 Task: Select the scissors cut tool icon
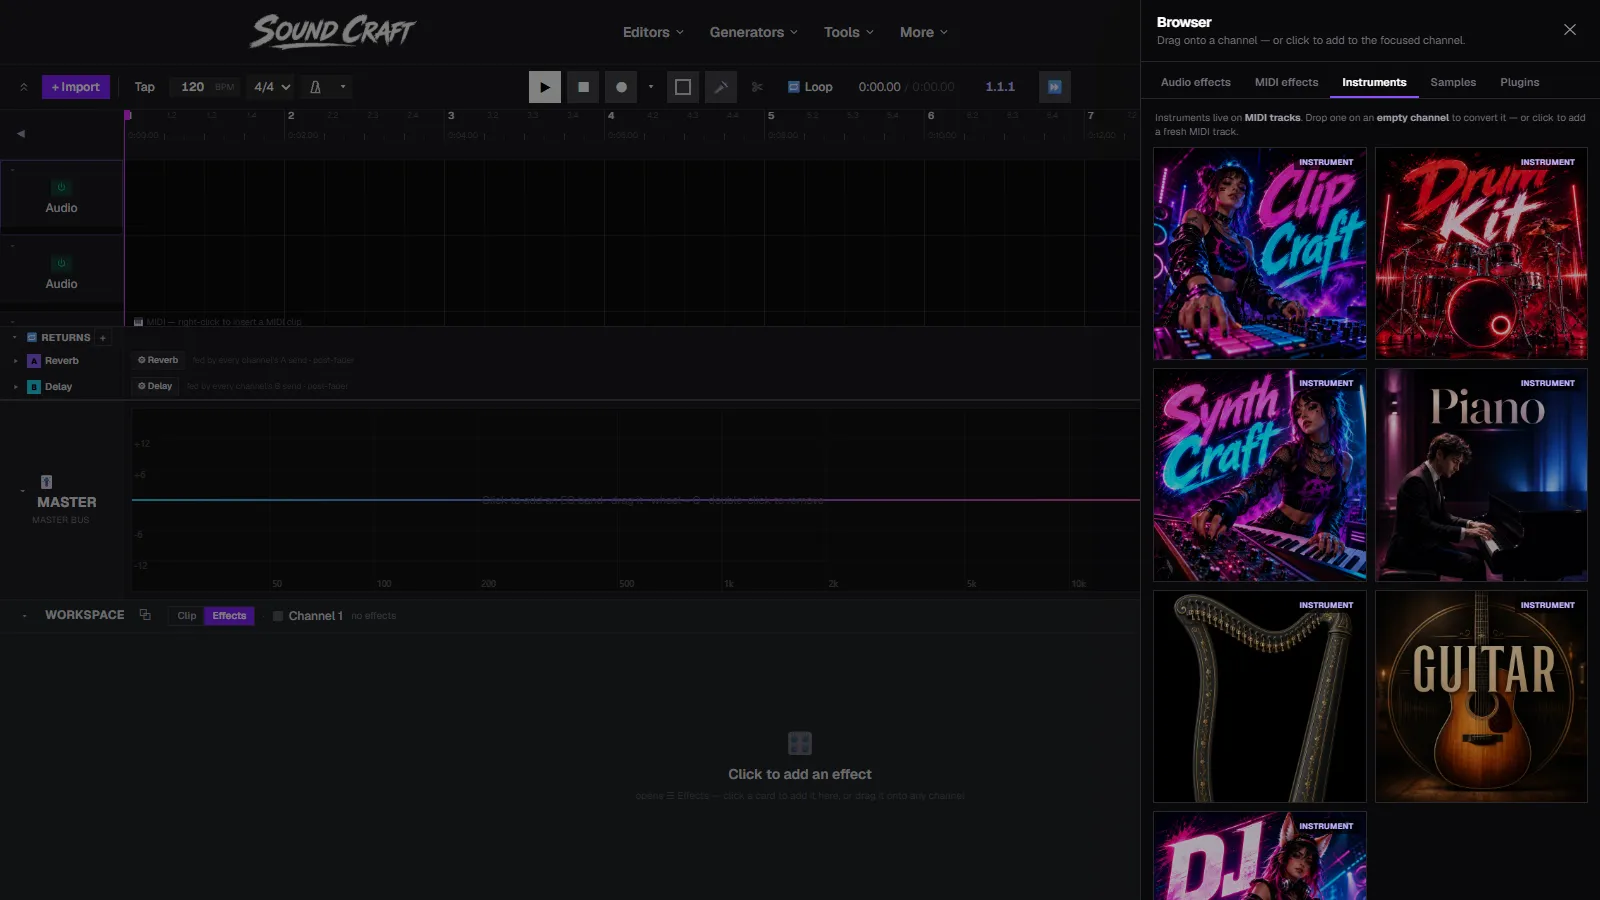[757, 87]
